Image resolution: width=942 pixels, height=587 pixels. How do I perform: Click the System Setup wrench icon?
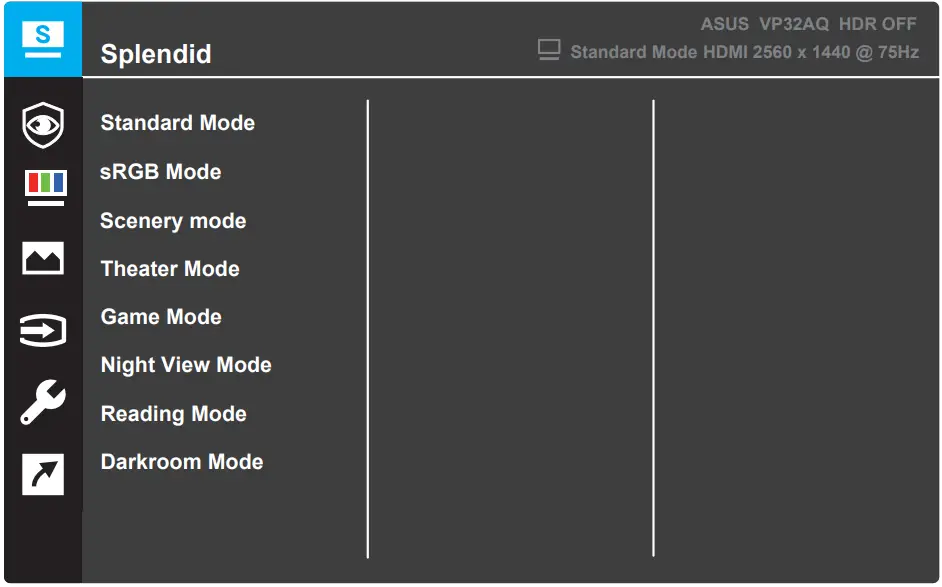tap(42, 402)
